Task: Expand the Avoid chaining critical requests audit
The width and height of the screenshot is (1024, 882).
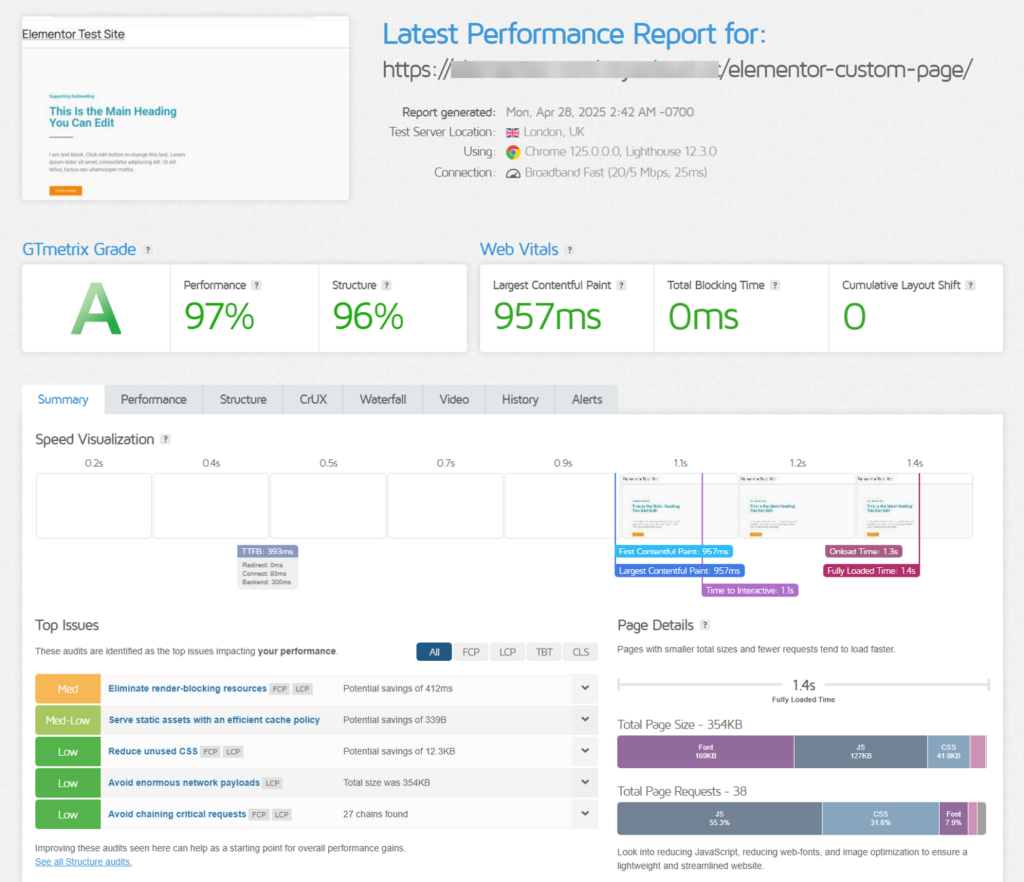Action: pos(584,814)
